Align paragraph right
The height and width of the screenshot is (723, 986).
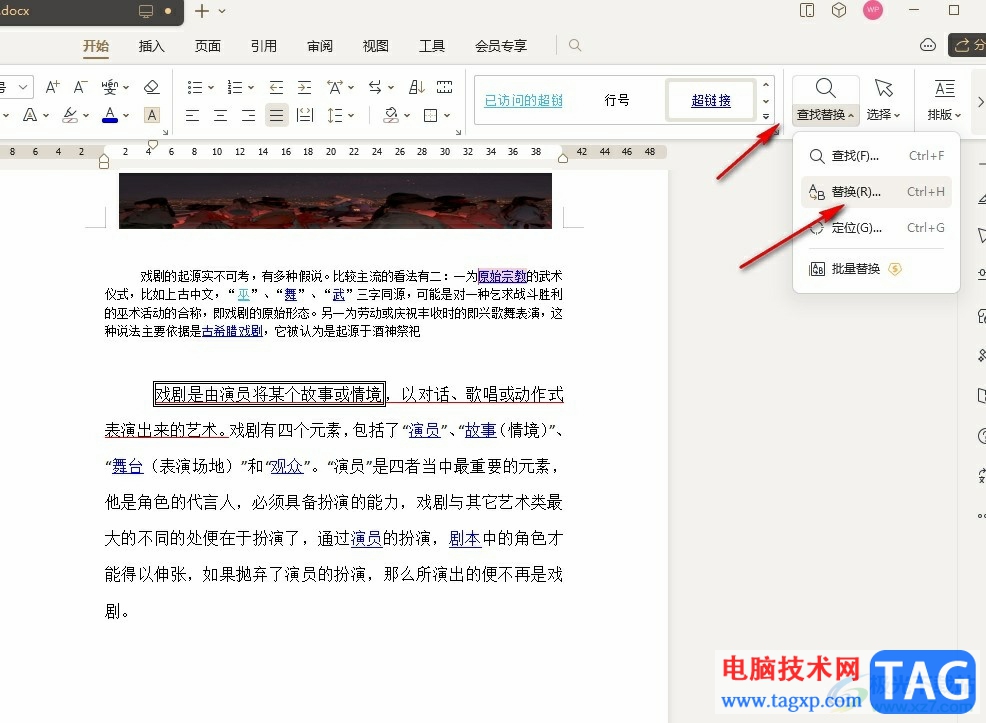click(249, 116)
